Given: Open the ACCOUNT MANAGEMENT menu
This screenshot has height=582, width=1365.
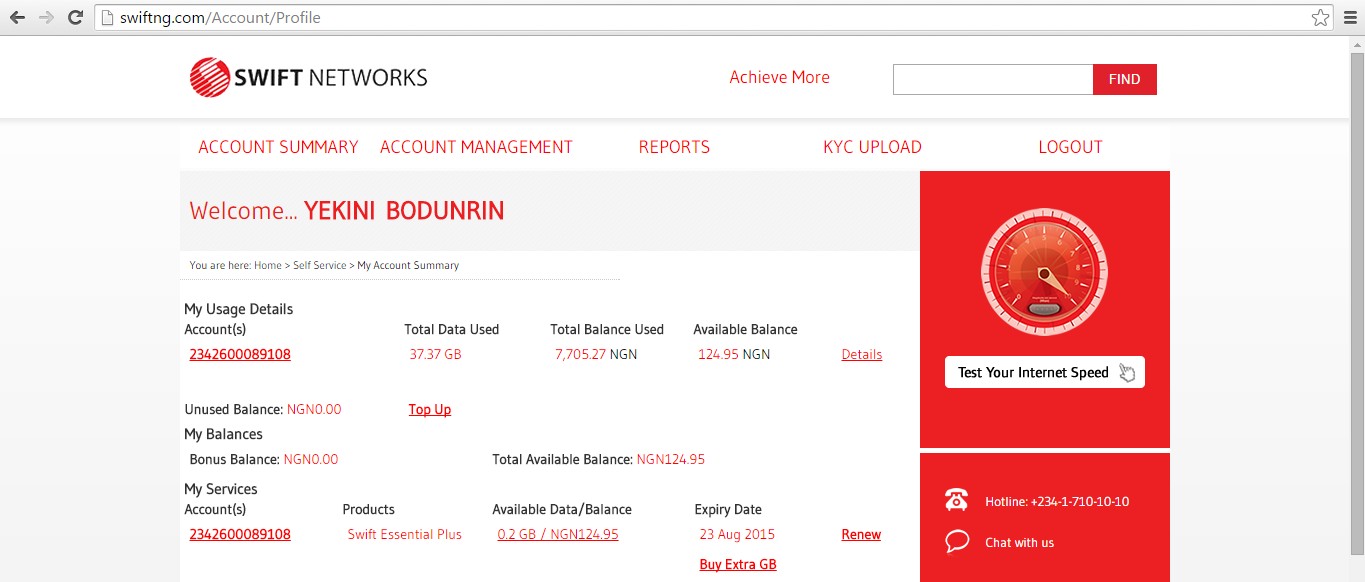Looking at the screenshot, I should click(x=476, y=146).
